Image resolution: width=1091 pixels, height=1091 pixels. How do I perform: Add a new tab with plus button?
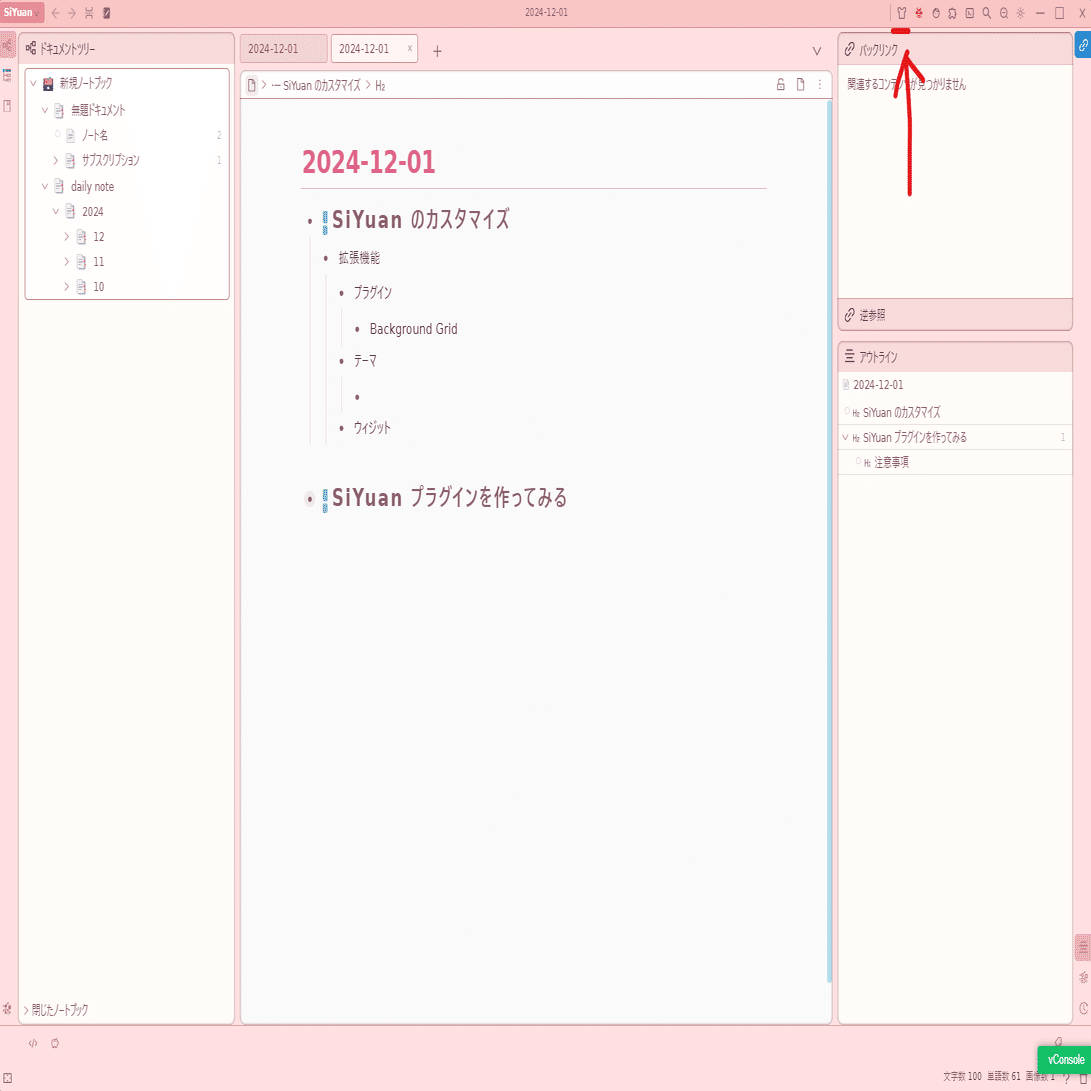coord(437,51)
